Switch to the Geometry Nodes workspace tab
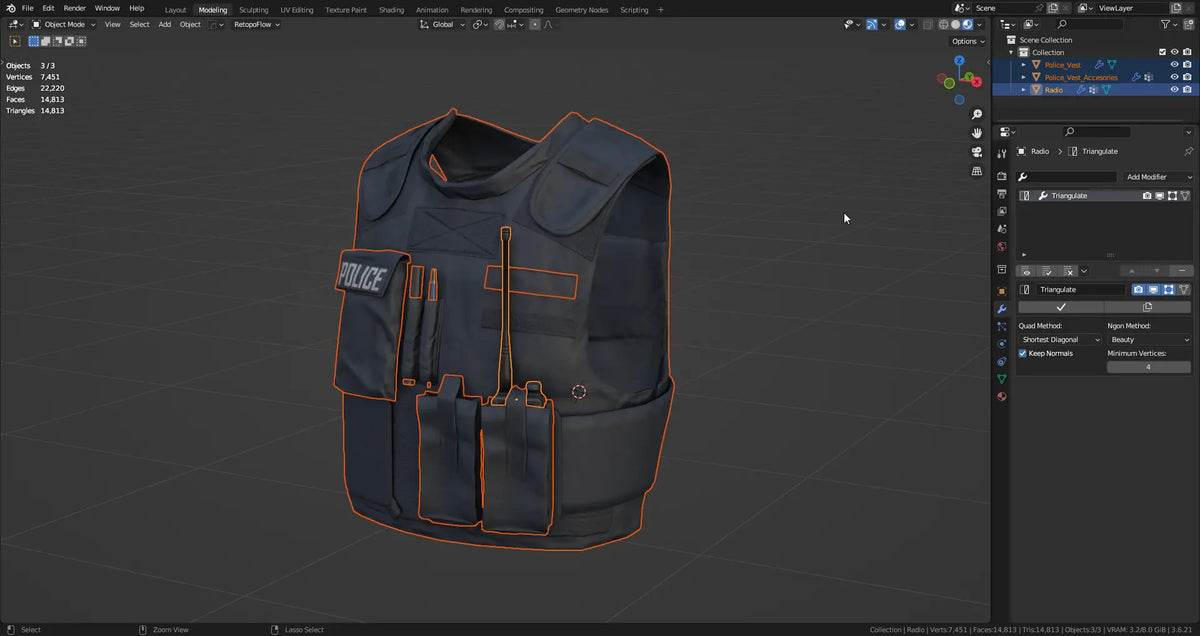This screenshot has height=636, width=1200. coord(581,10)
